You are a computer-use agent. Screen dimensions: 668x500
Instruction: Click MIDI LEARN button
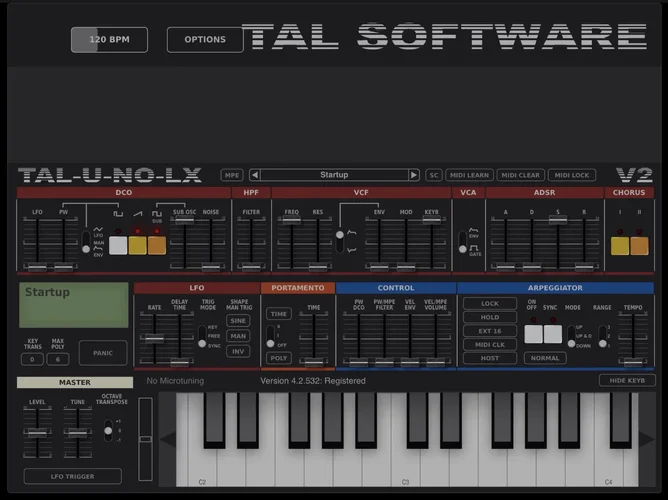coord(469,175)
